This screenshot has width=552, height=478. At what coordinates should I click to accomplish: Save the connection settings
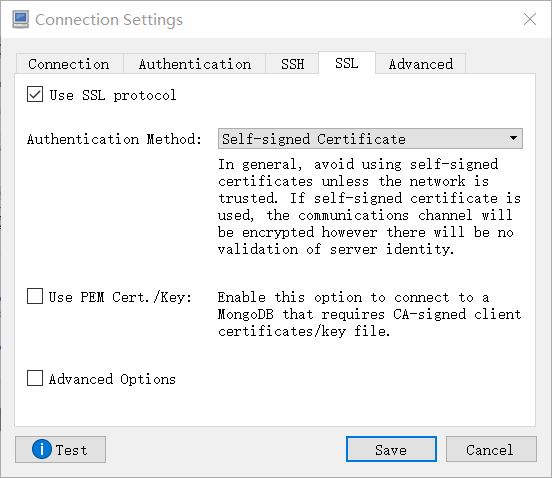(x=391, y=449)
